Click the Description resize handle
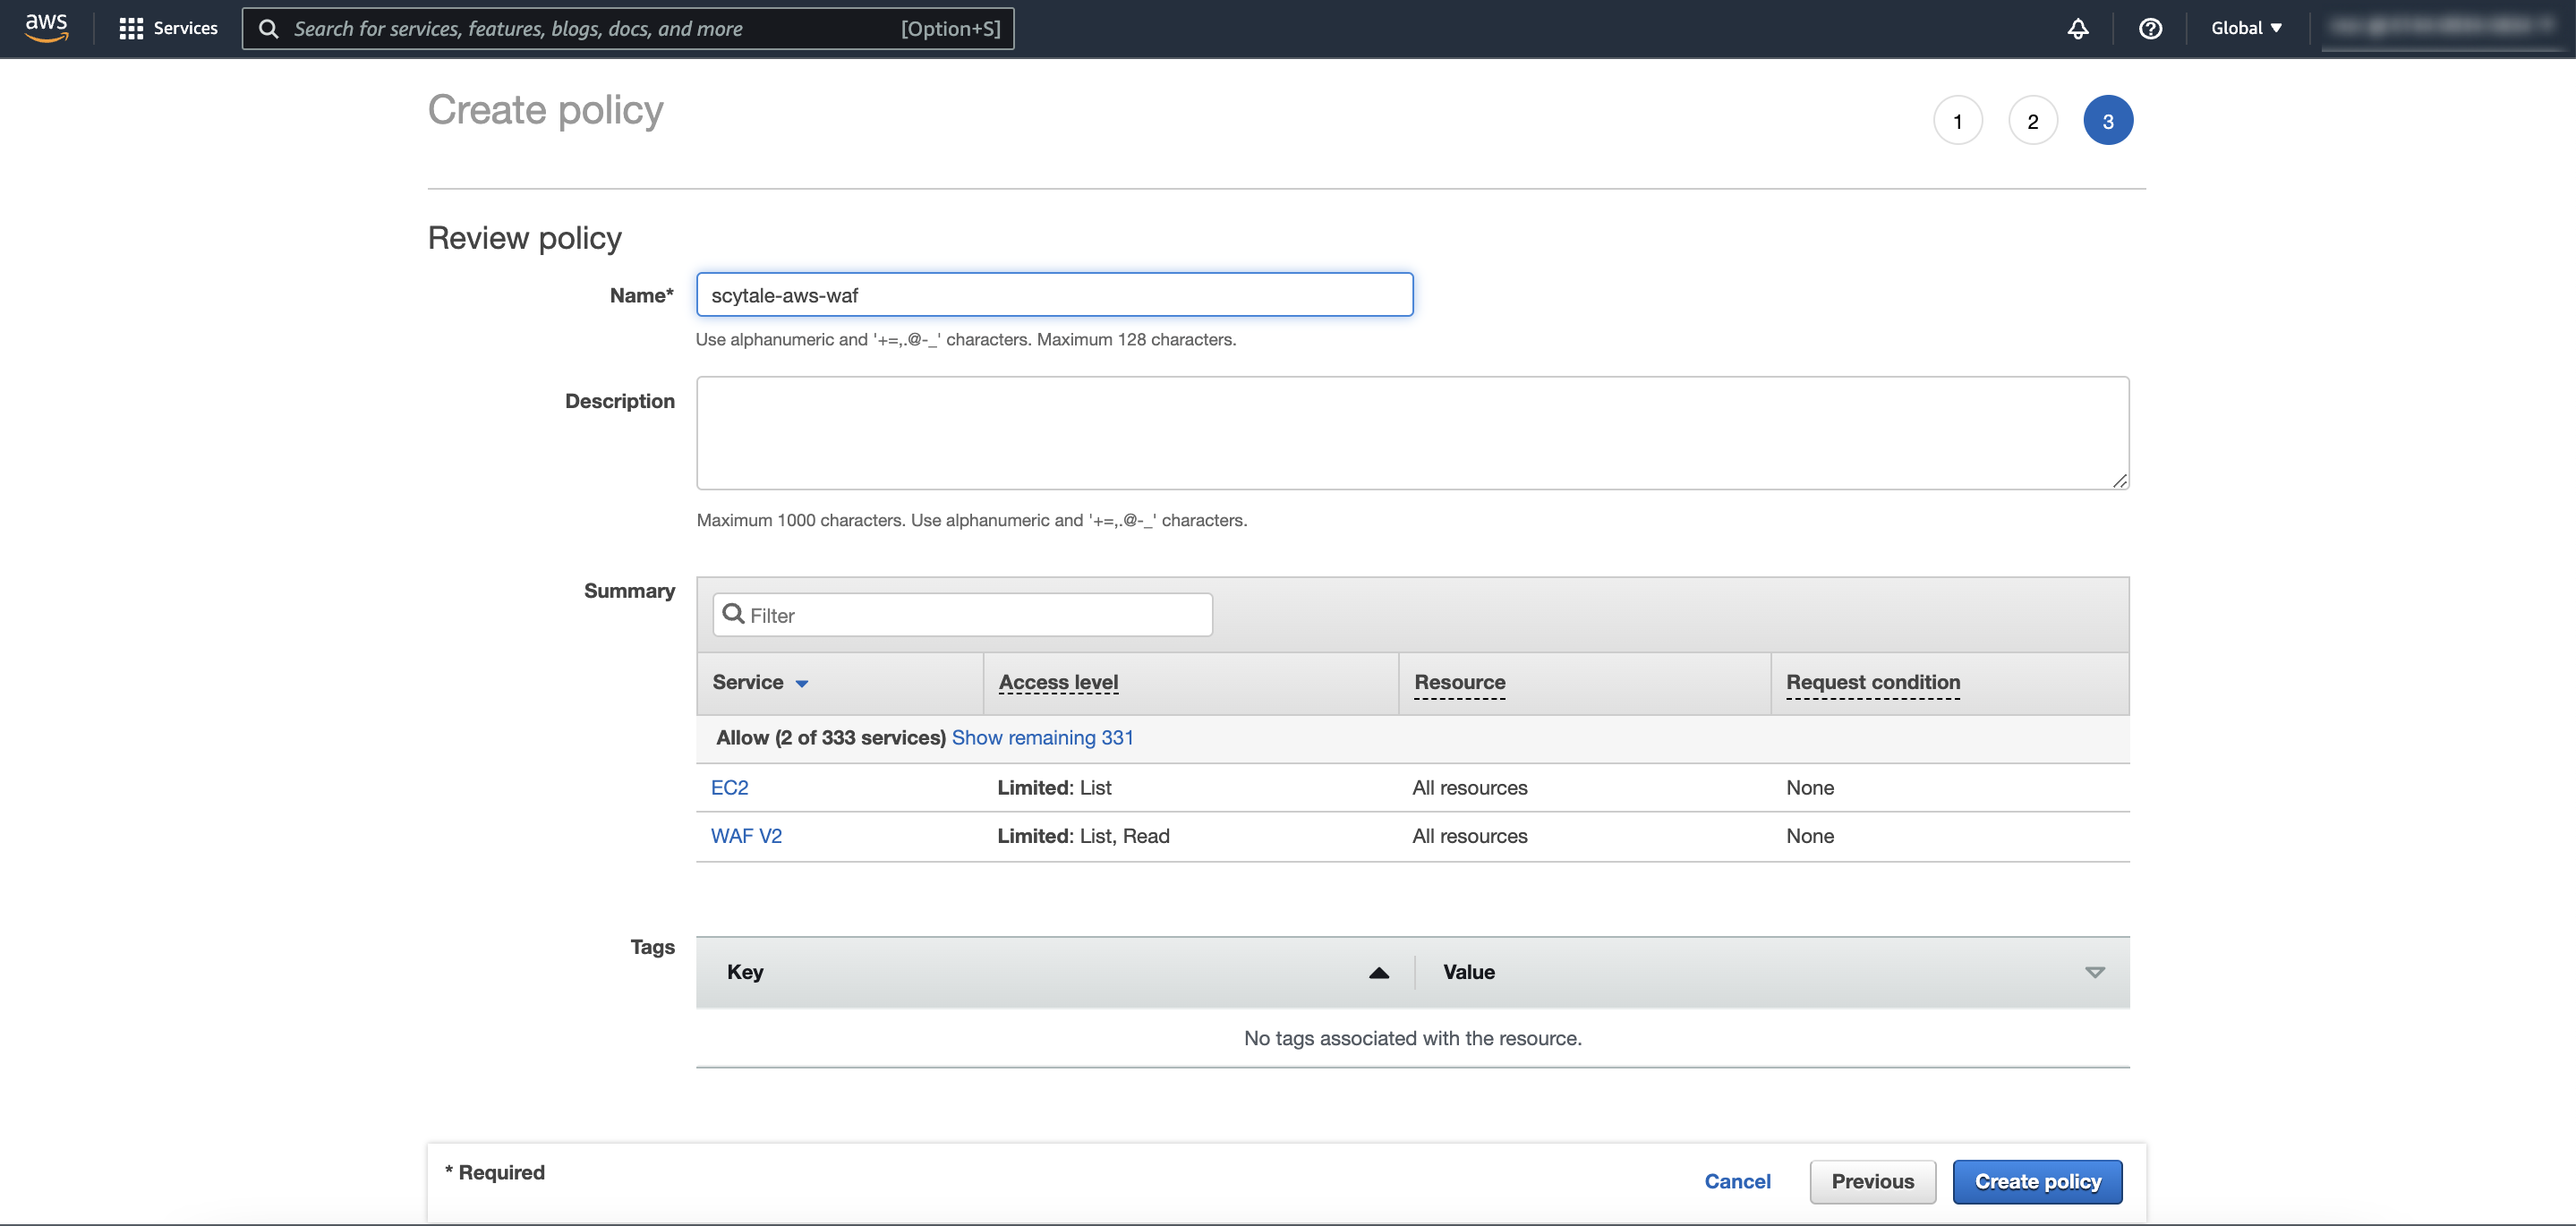2576x1226 pixels. click(2119, 480)
